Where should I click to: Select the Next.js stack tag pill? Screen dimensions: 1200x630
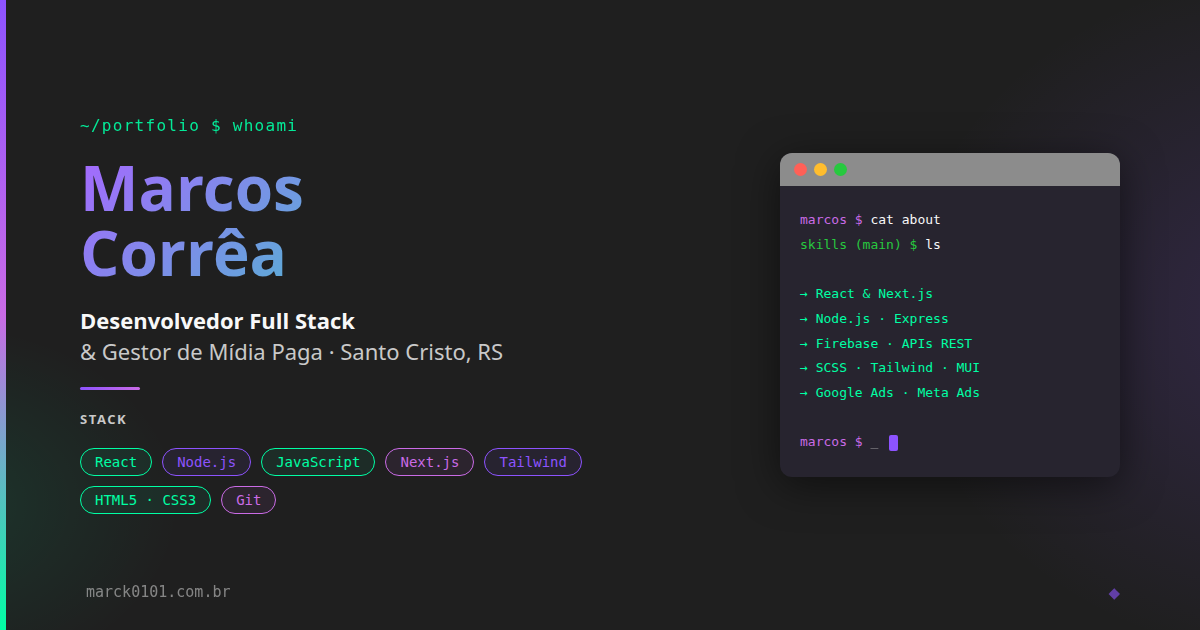click(429, 462)
